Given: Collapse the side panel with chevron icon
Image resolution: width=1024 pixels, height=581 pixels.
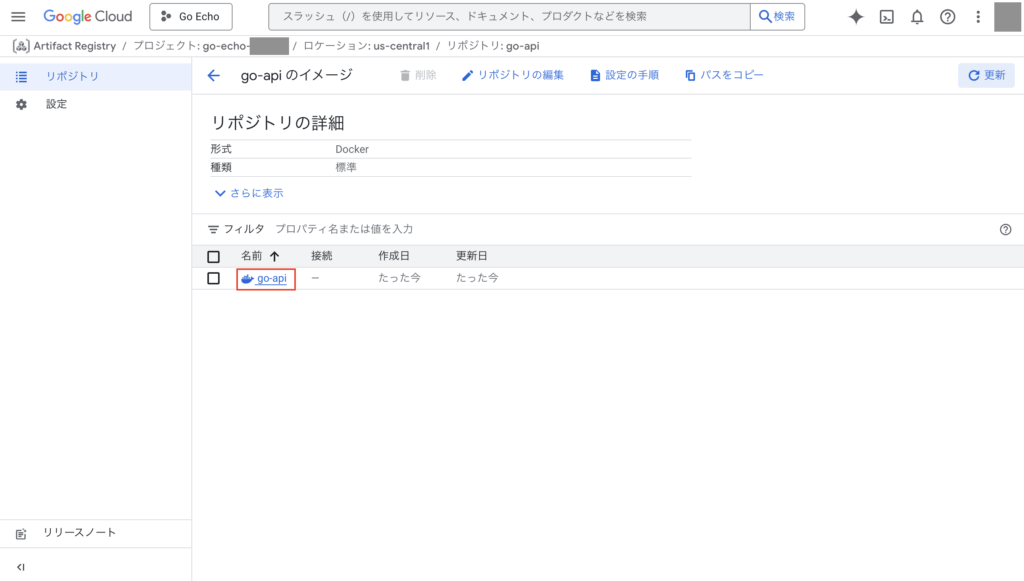Looking at the screenshot, I should coord(21,567).
